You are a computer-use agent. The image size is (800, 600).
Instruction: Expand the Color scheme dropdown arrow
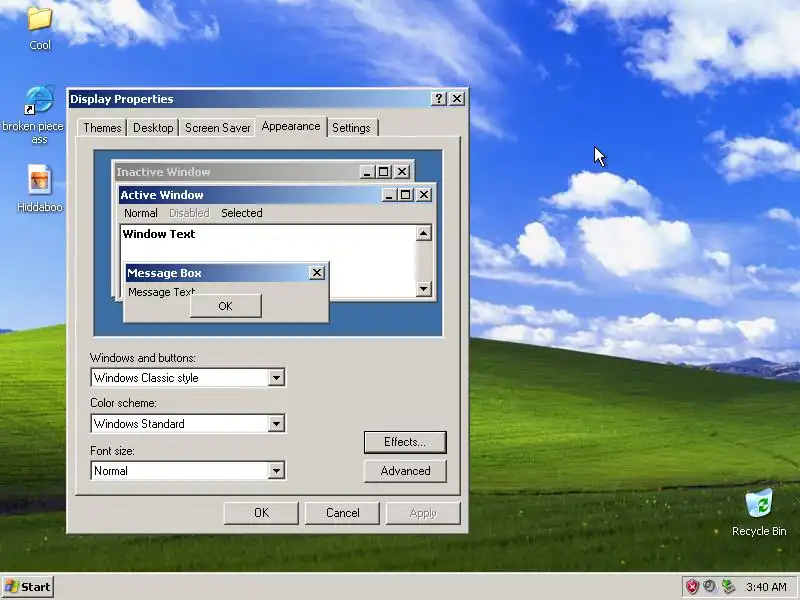pyautogui.click(x=276, y=423)
